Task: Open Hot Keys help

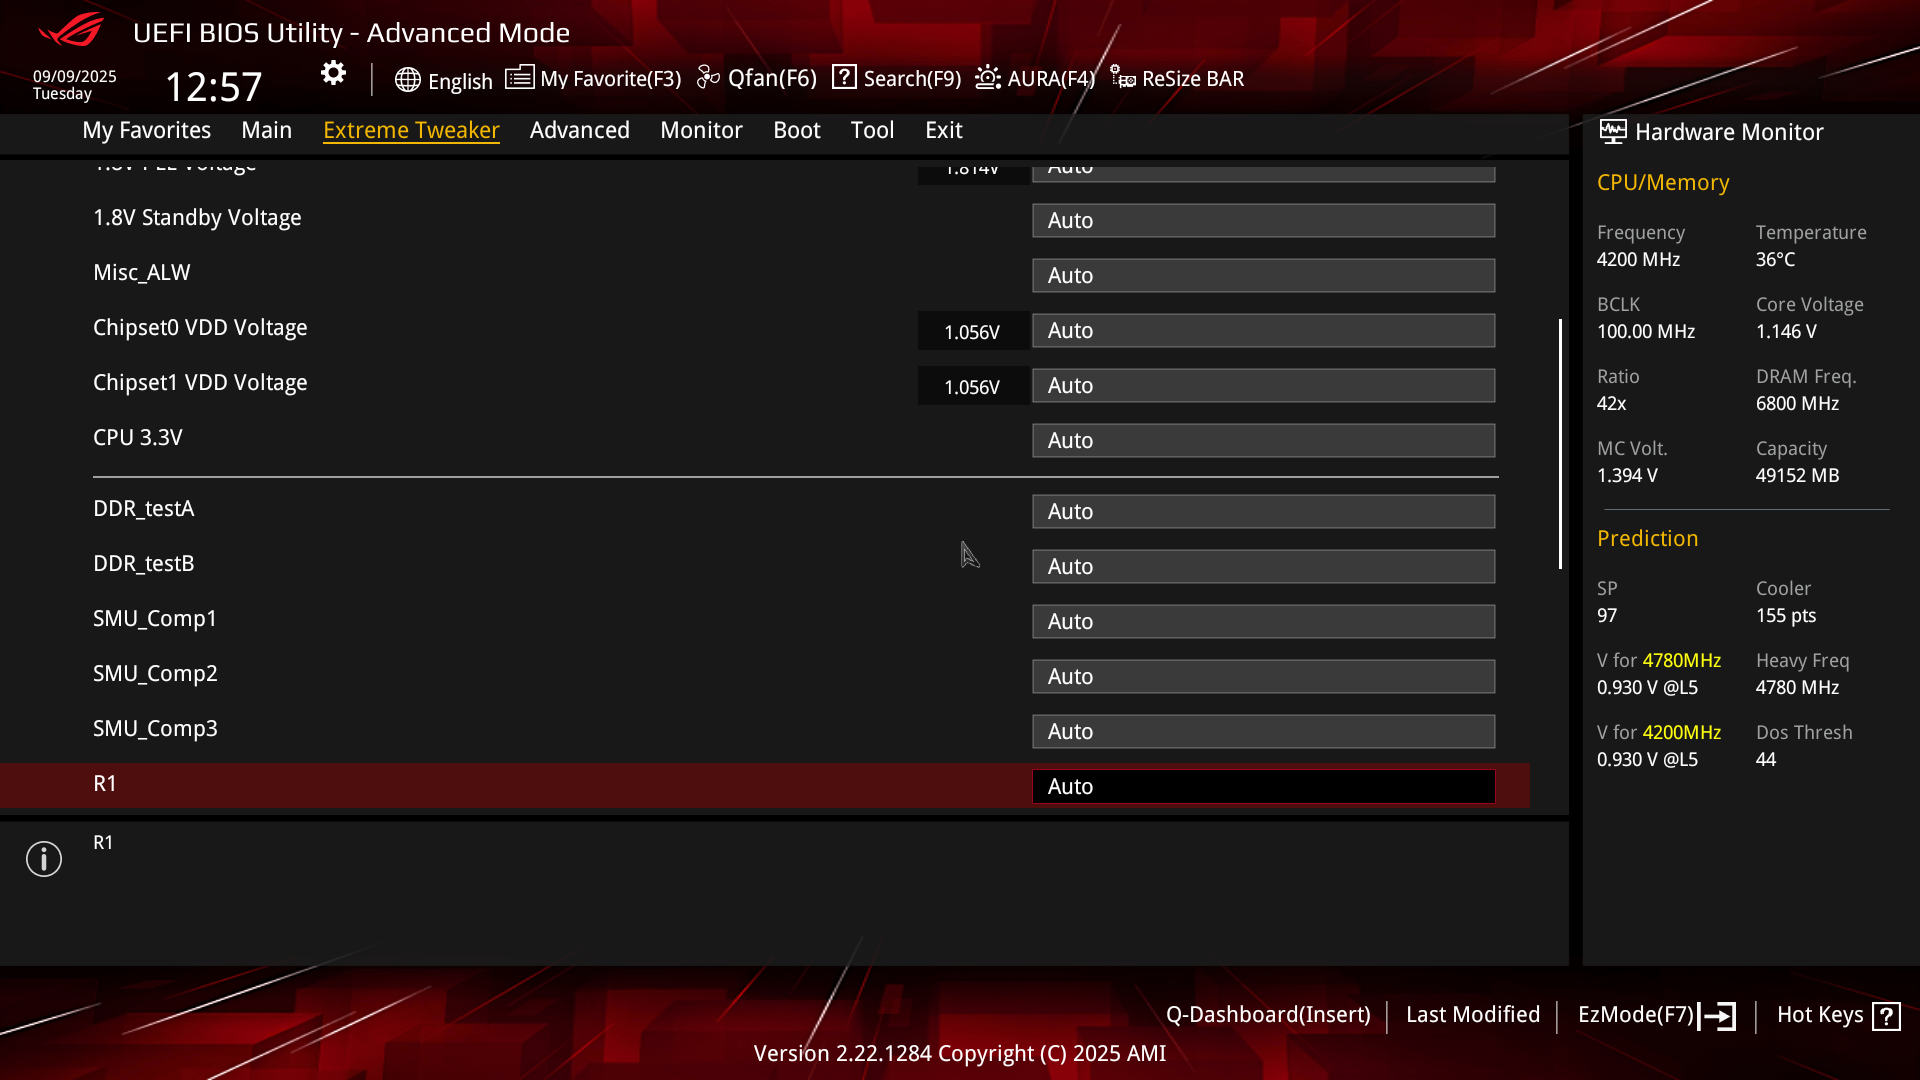Action: [1838, 1015]
